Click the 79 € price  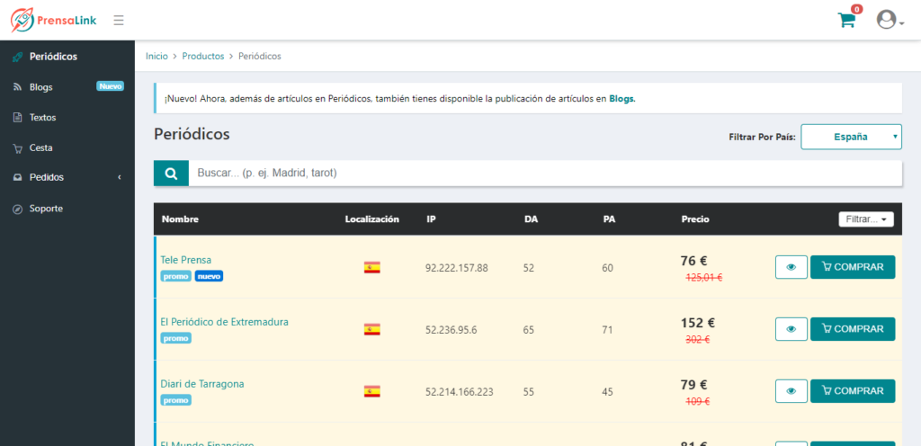pos(694,385)
